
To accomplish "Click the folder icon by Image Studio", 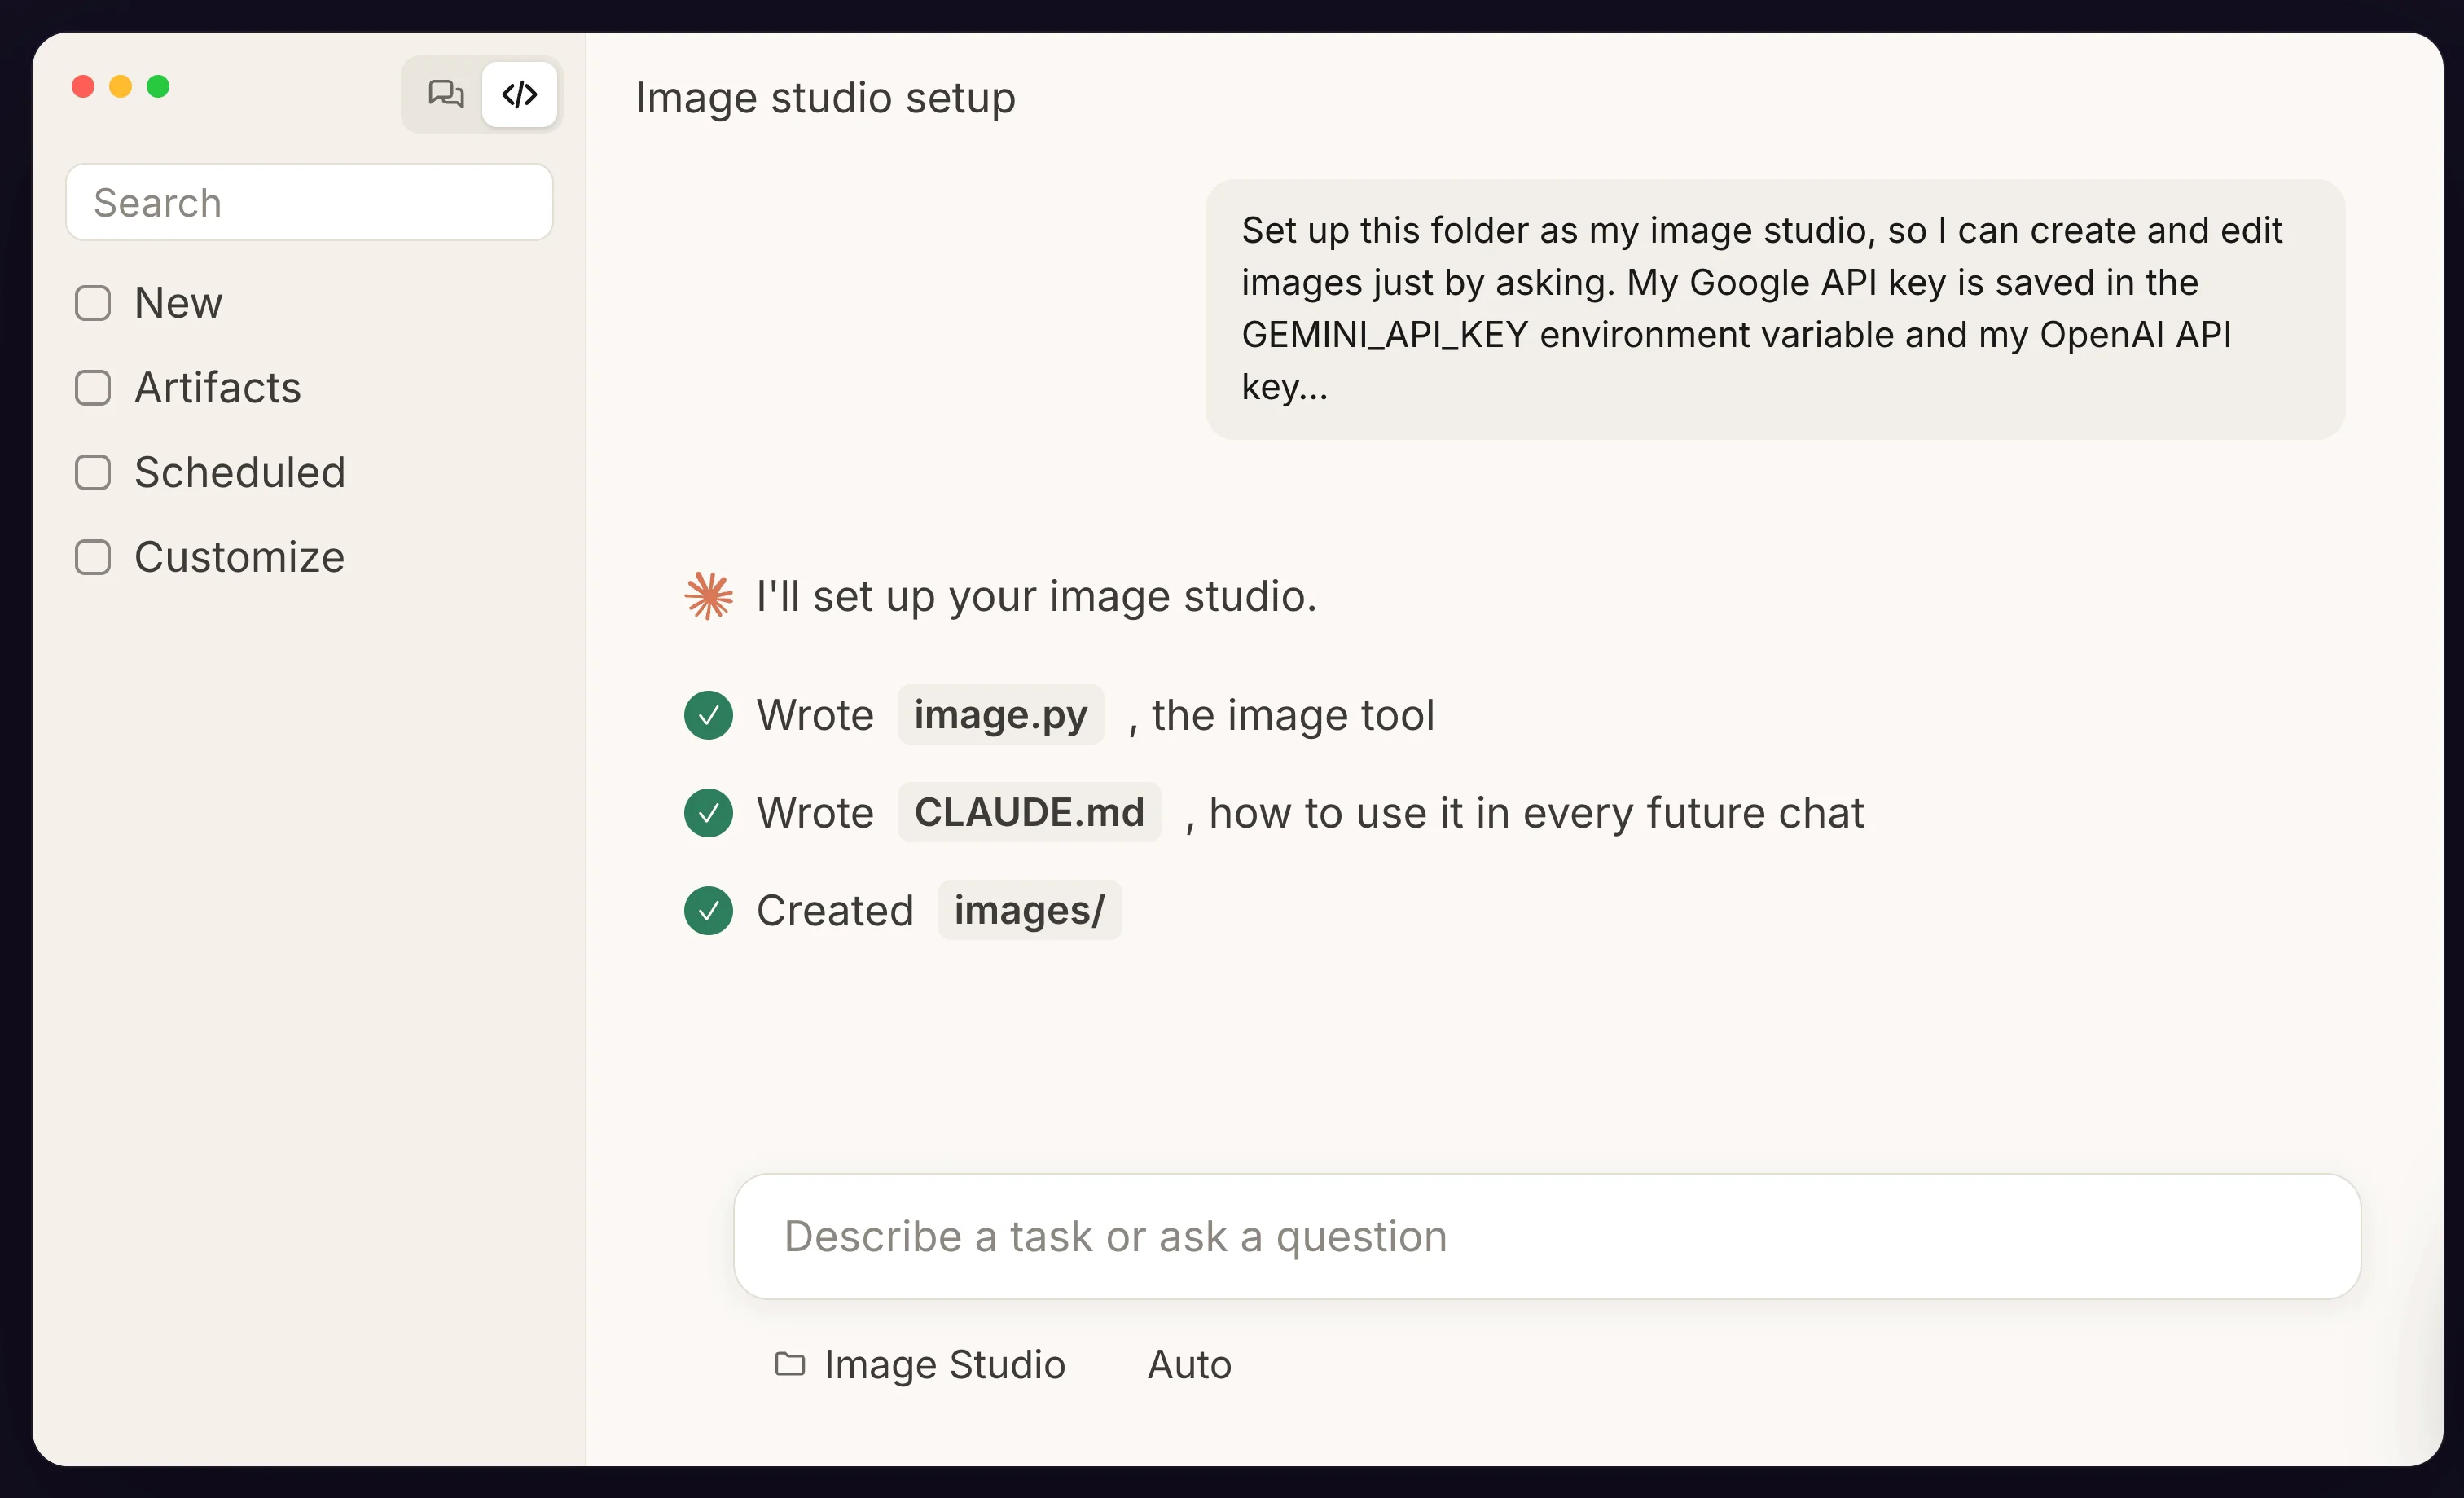I will pyautogui.click(x=790, y=1364).
